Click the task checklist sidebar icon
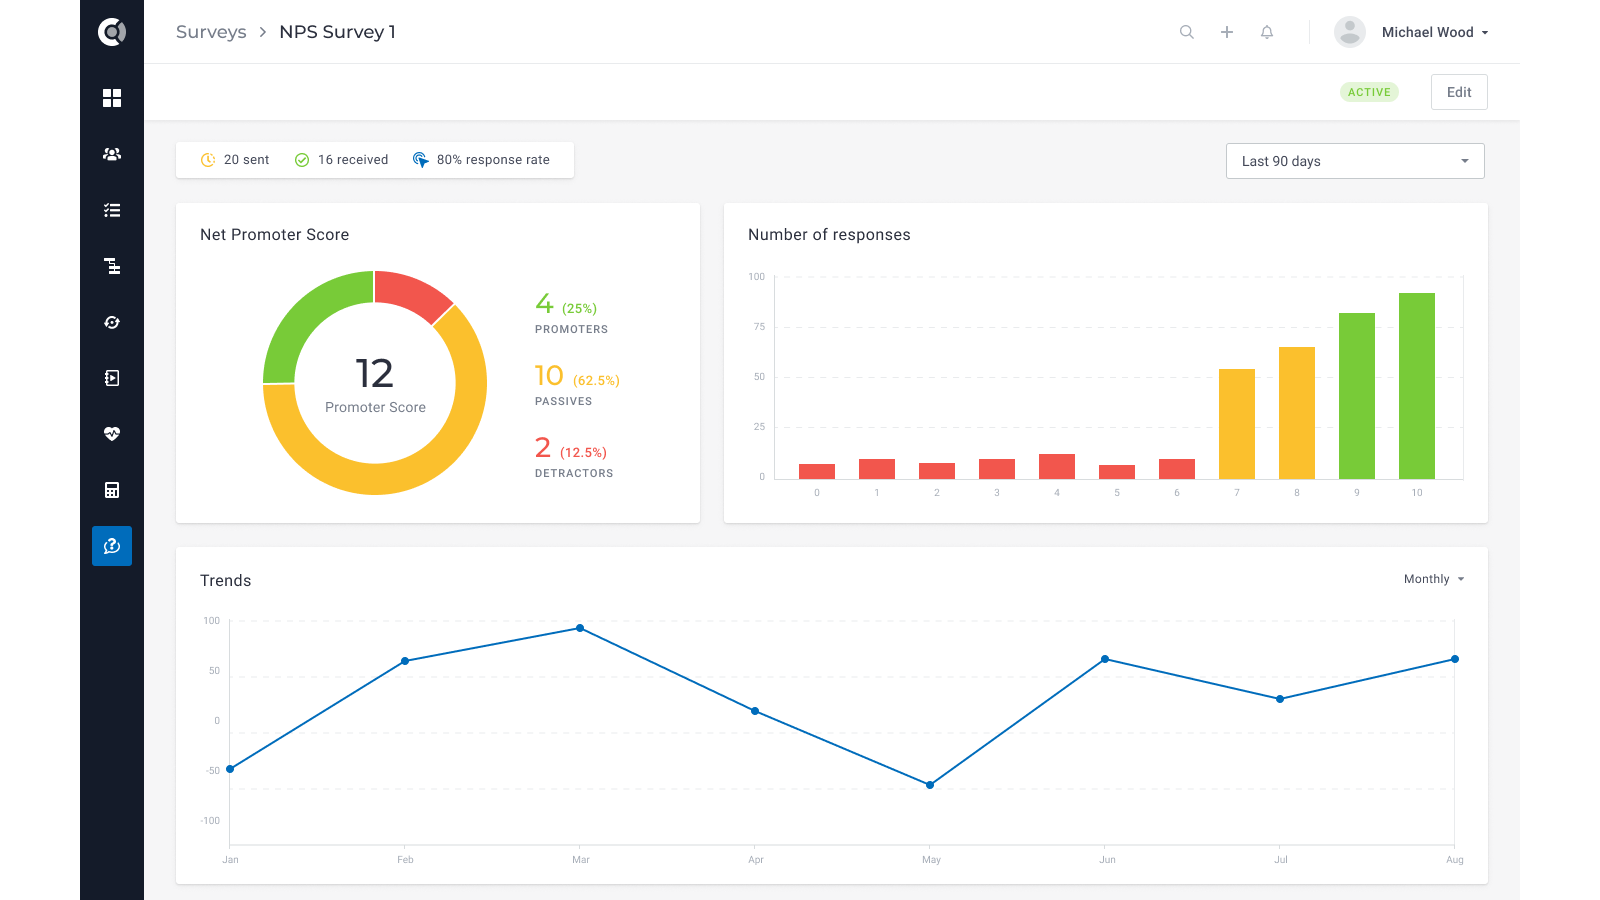This screenshot has height=900, width=1600. point(112,210)
